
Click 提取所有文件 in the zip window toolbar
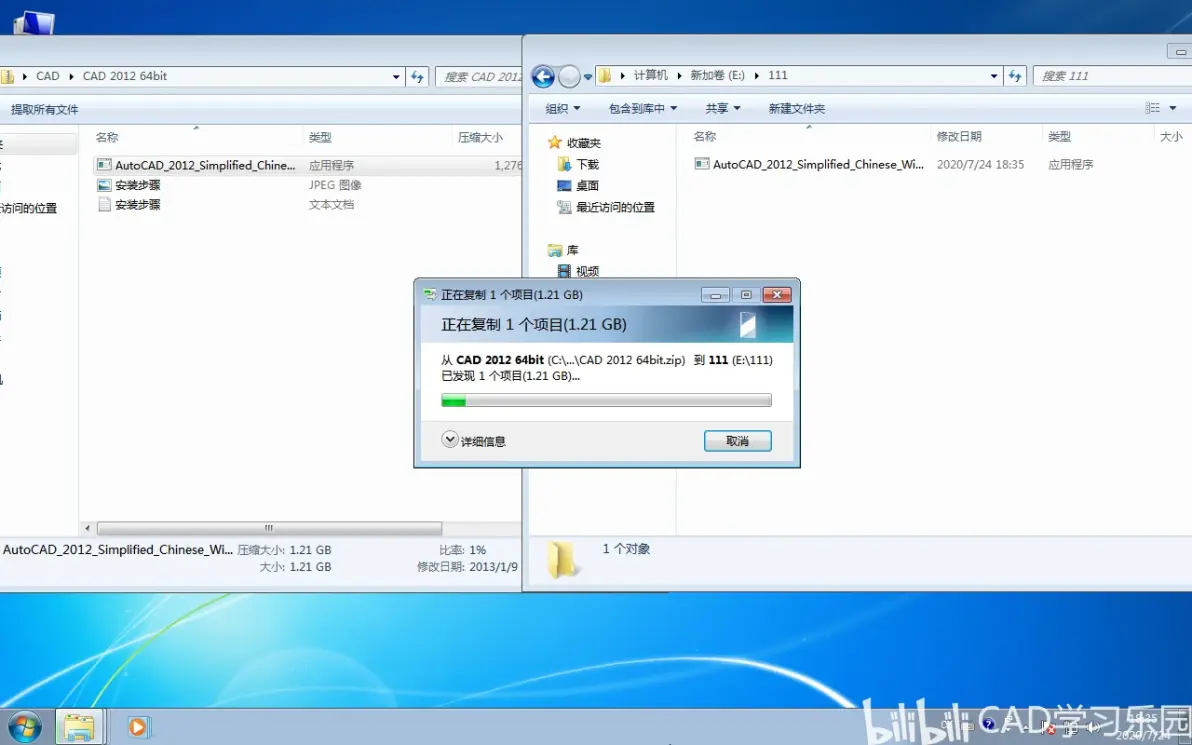(x=45, y=109)
